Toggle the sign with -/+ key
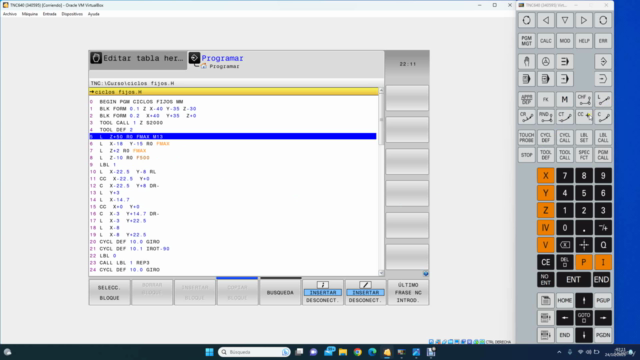This screenshot has width=640, height=360. coord(603,228)
